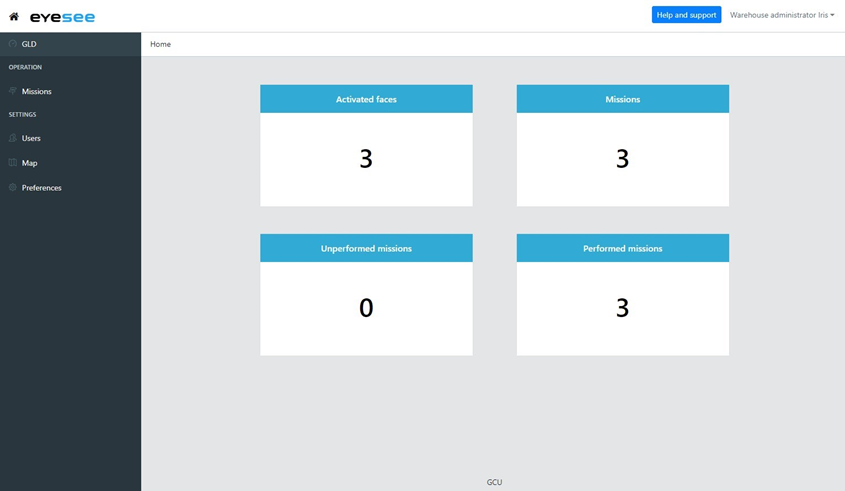The image size is (845, 491).
Task: Click the eyesee logo
Action: [62, 17]
